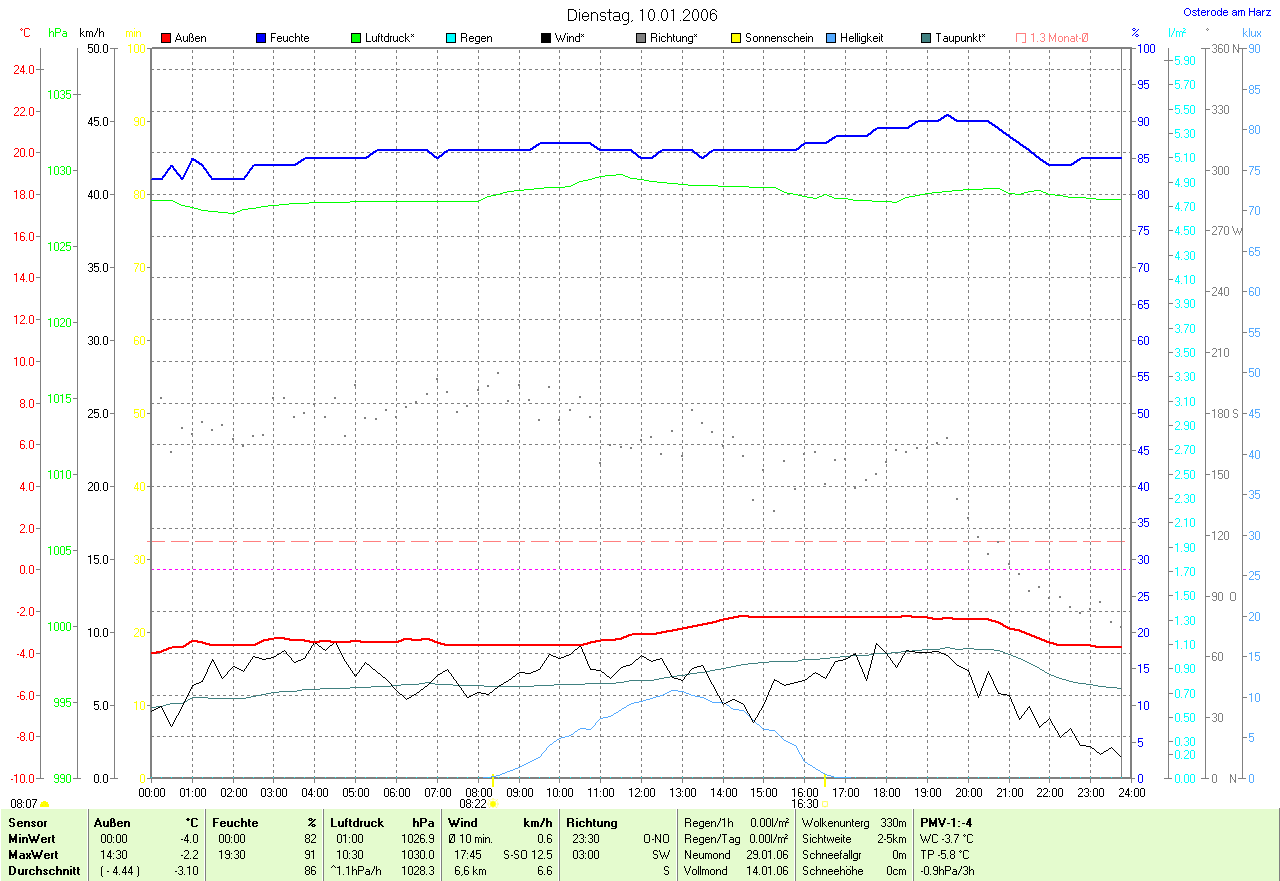Click the sunrise sun icon at 08:22
The height and width of the screenshot is (881, 1280).
tap(493, 803)
